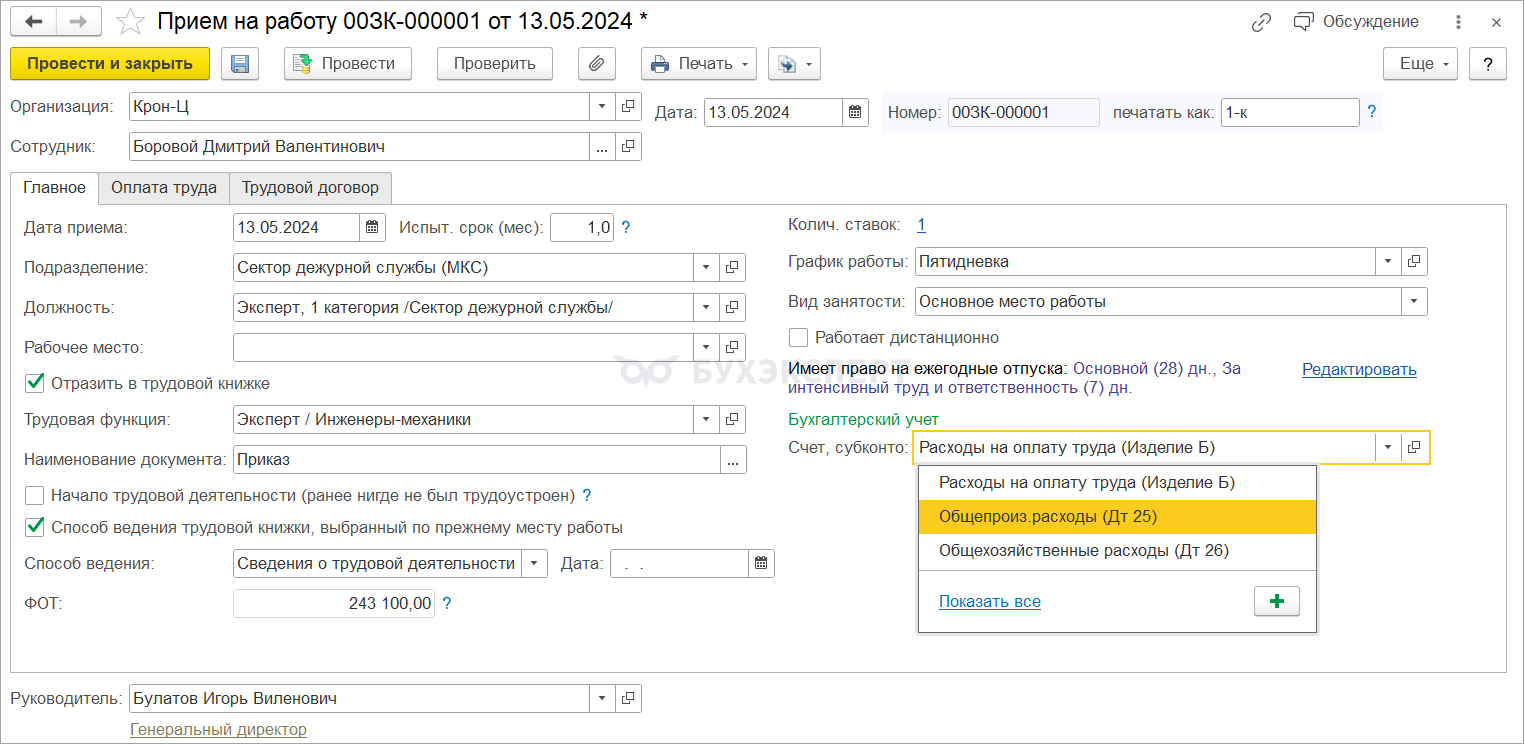Viewport: 1524px width, 744px height.
Task: Mark document as favorite with star icon
Action: pos(130,22)
